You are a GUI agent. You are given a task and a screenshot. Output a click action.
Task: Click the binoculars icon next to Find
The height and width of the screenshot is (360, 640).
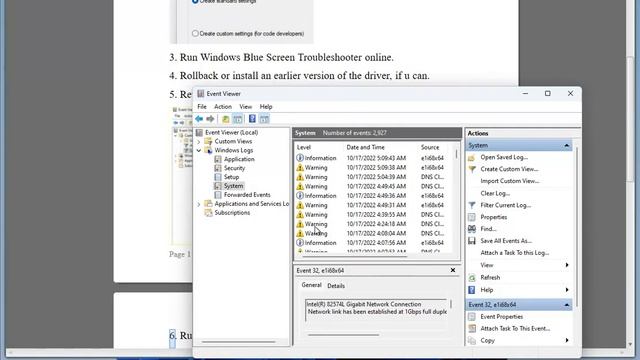tap(472, 229)
